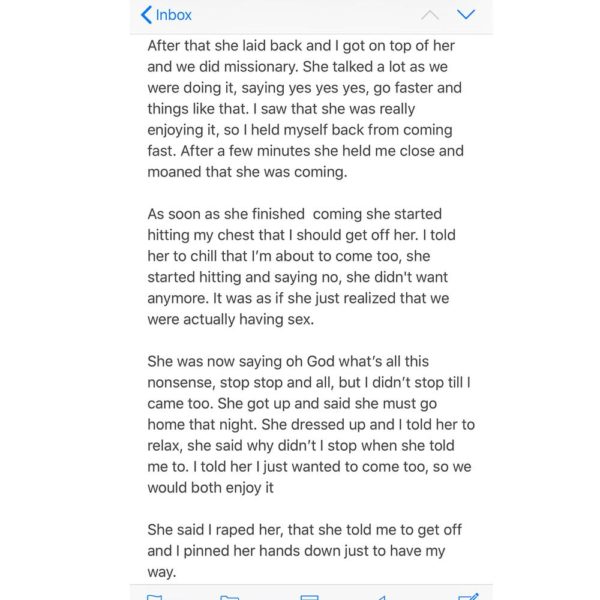Tap the final line reading 'way.'
Image resolution: width=600 pixels, height=600 pixels.
(162, 572)
